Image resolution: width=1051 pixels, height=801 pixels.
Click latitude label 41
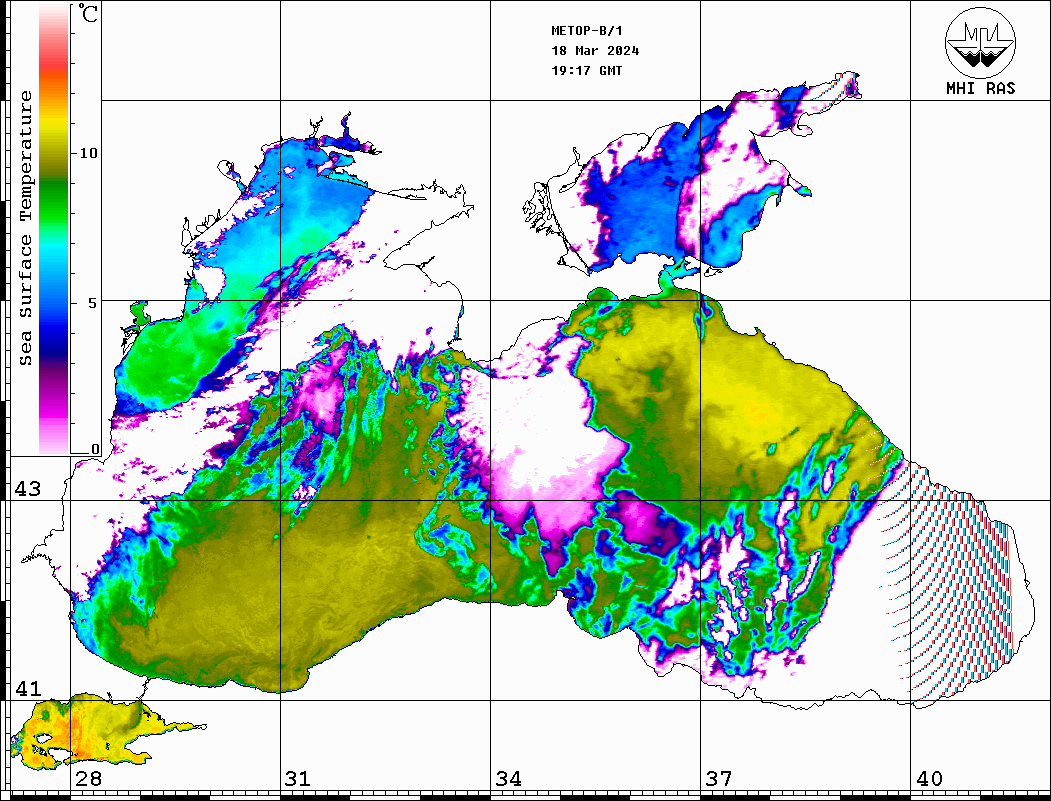pyautogui.click(x=27, y=688)
